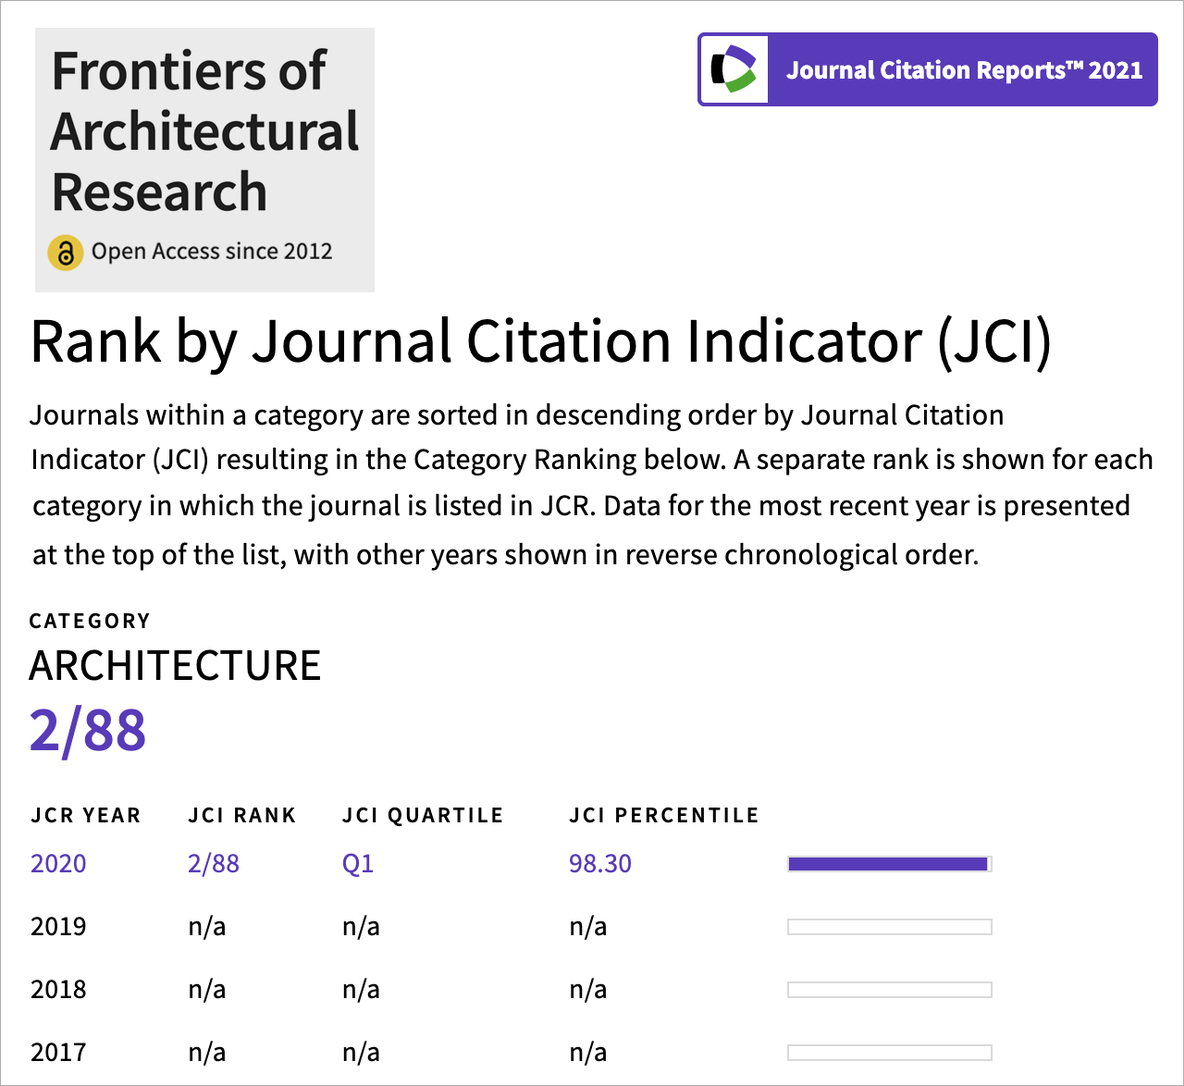Click the empty 2018 percentile bar

coord(889,990)
